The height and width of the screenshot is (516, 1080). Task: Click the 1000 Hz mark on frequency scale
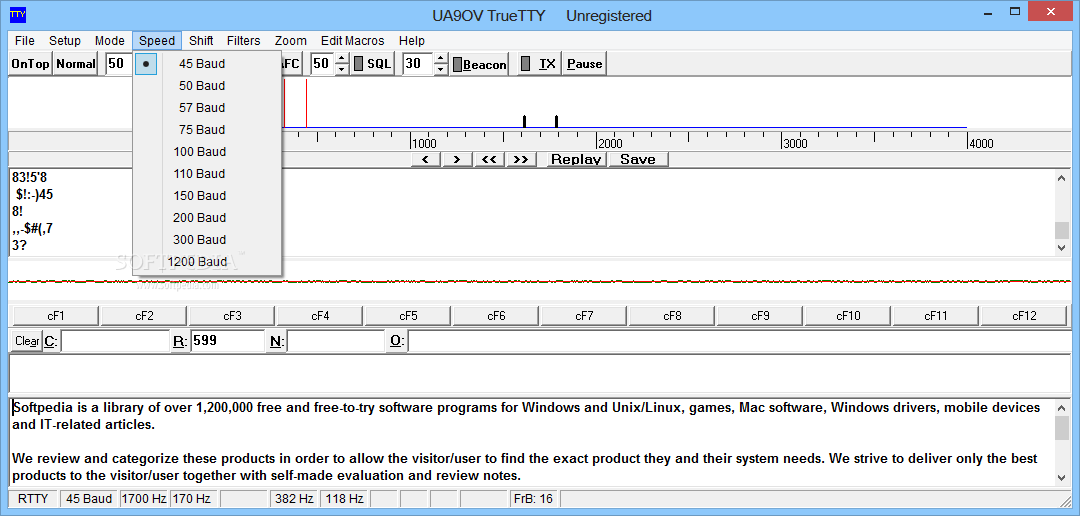tap(423, 143)
